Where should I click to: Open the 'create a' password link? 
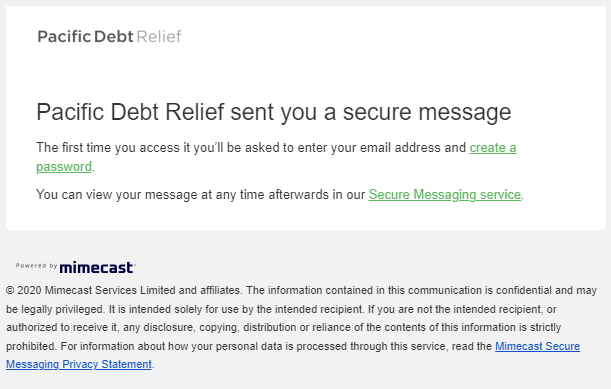point(493,148)
